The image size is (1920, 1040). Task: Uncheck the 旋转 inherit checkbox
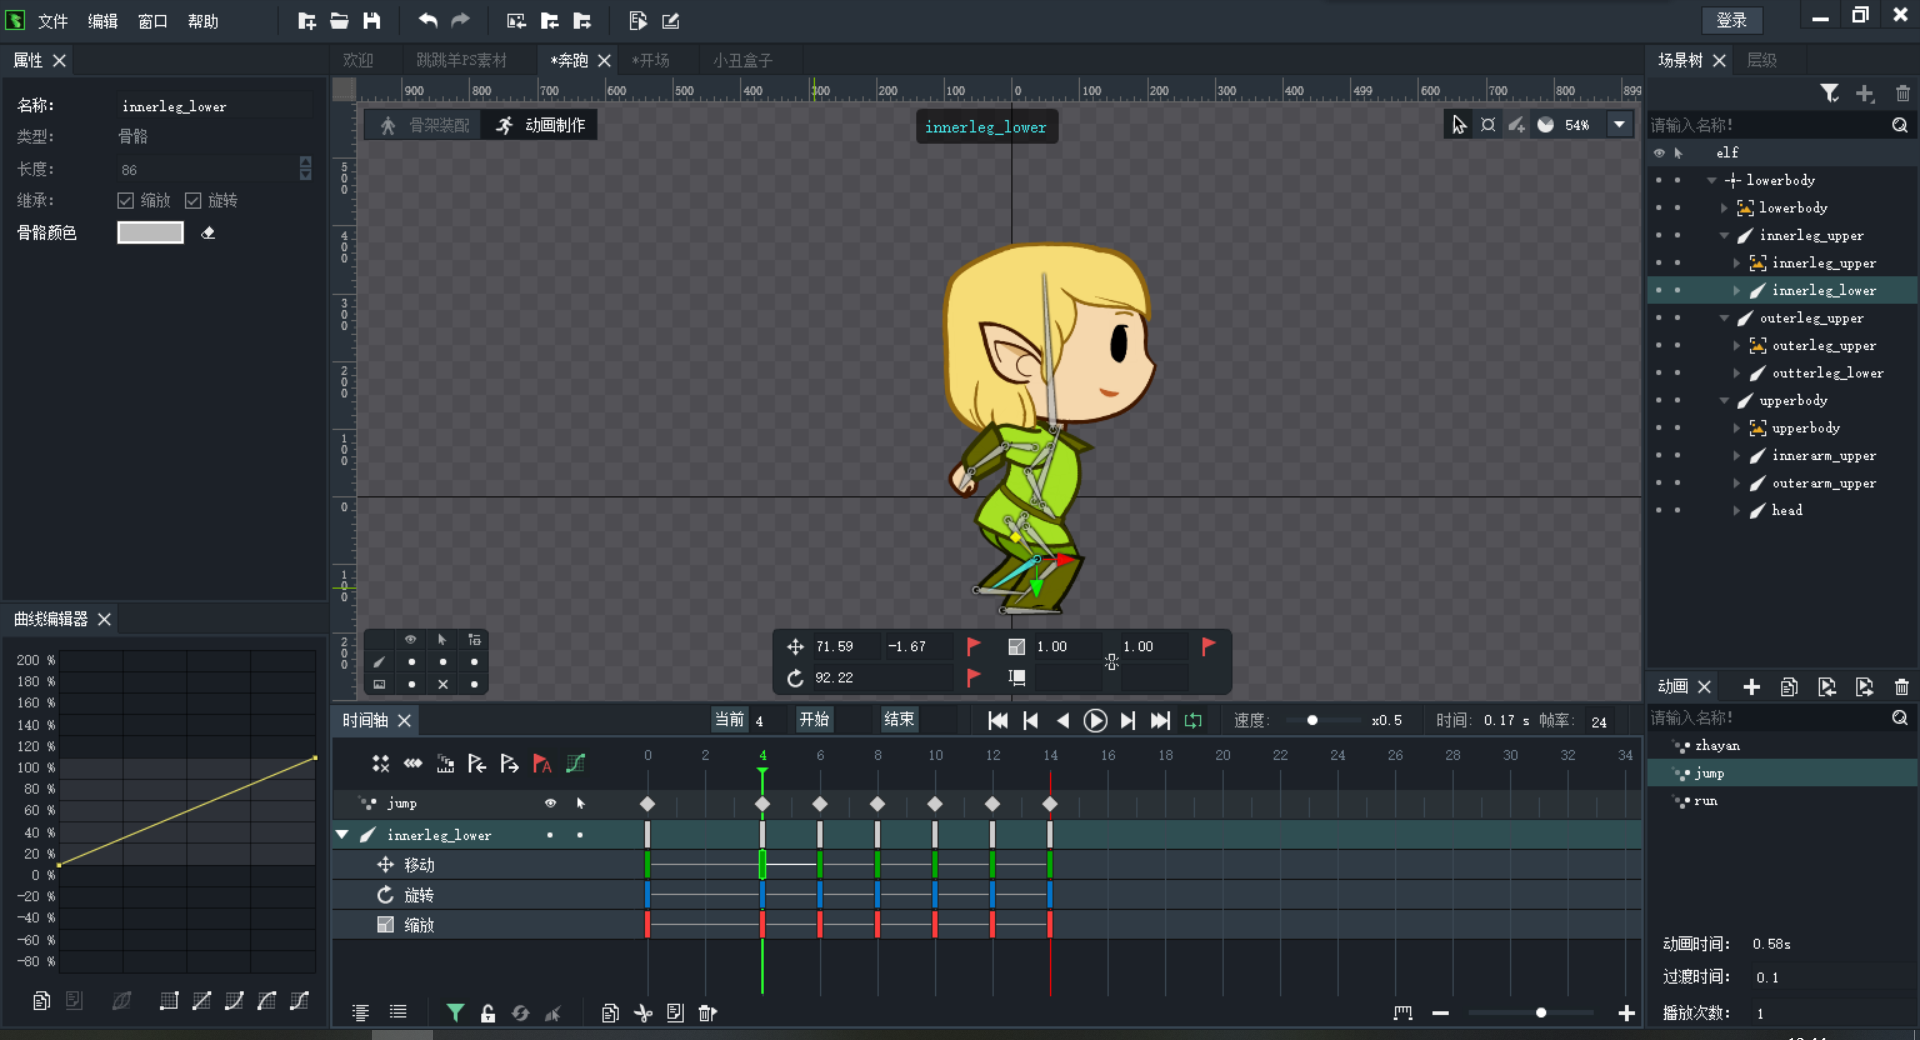click(194, 201)
